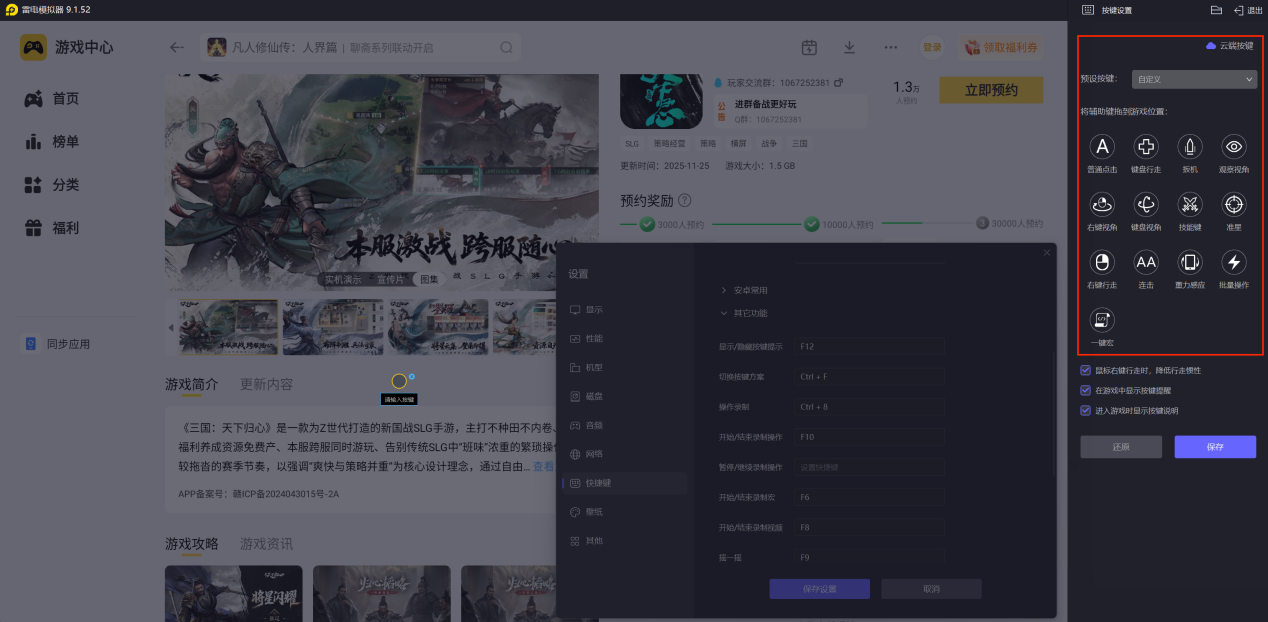Click the folder icon in title bar

1216,10
